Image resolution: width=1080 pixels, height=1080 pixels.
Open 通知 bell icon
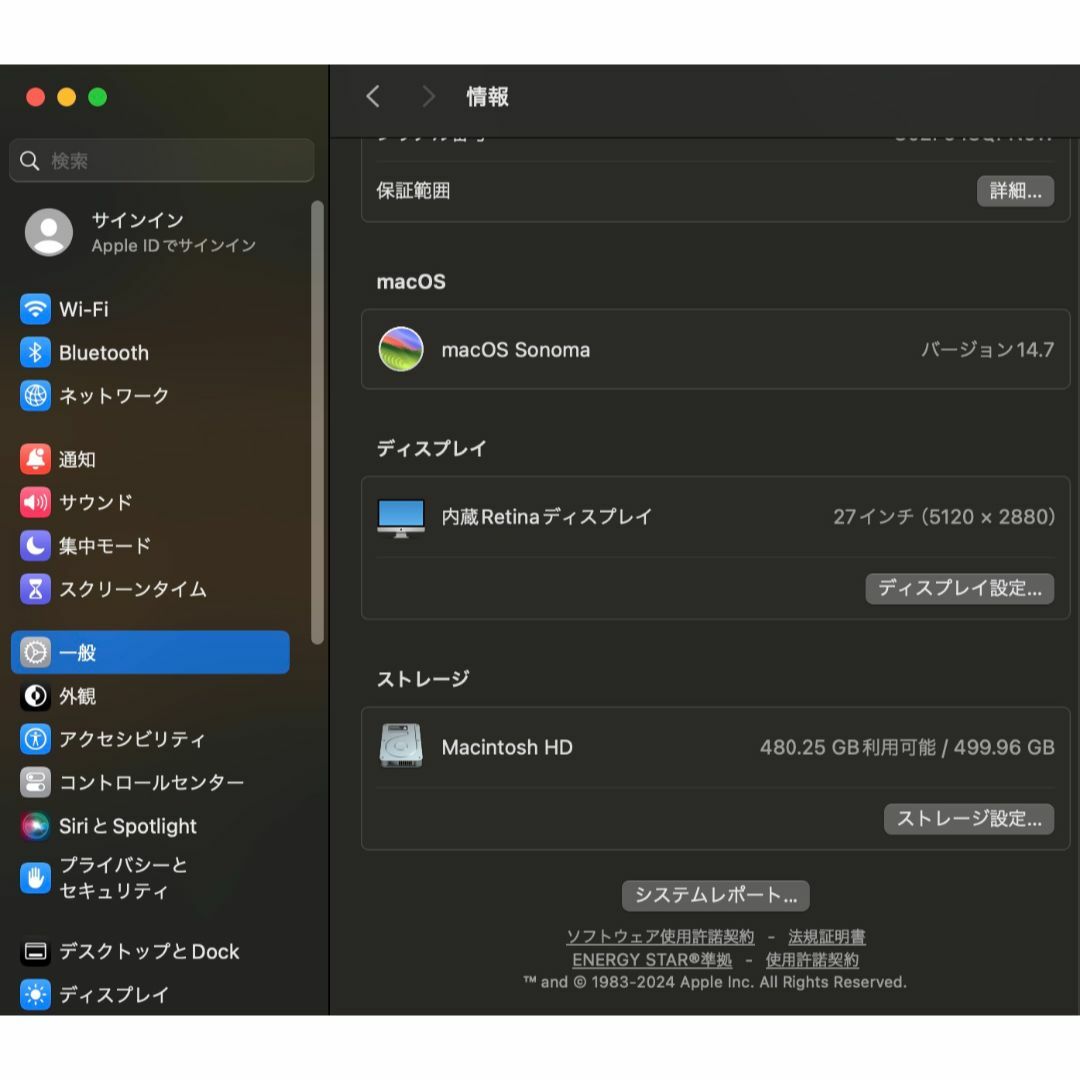click(35, 459)
